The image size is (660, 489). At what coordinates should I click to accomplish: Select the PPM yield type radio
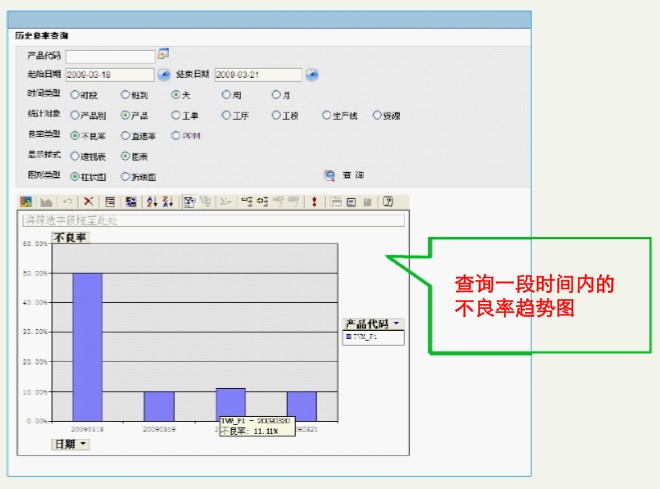pyautogui.click(x=176, y=136)
